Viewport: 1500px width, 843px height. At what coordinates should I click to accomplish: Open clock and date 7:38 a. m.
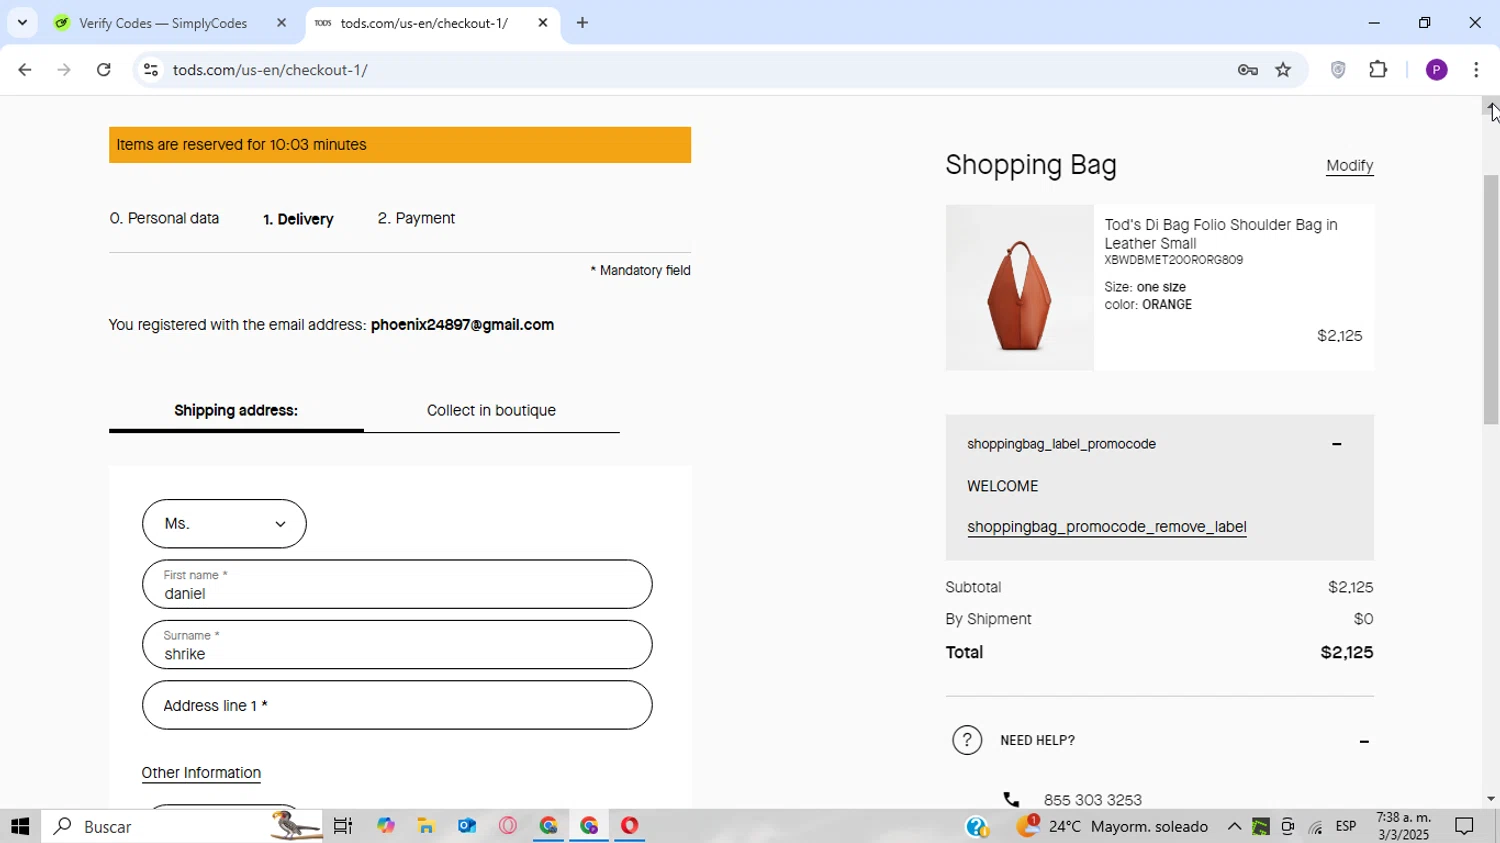[x=1403, y=827]
